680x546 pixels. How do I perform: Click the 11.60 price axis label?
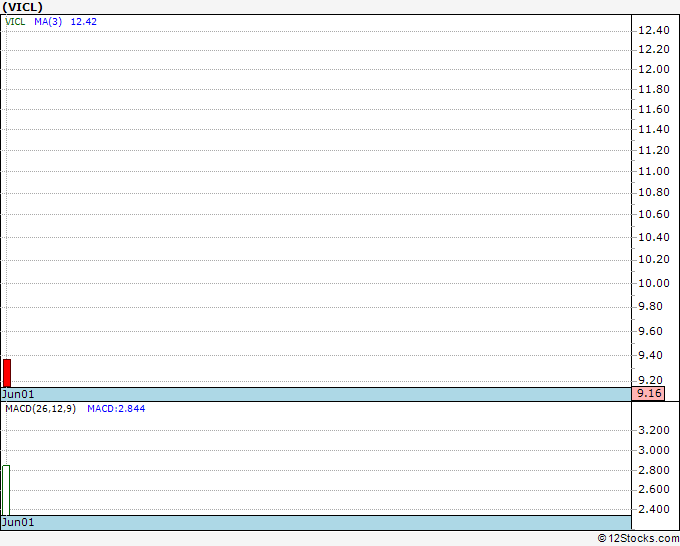tap(654, 109)
